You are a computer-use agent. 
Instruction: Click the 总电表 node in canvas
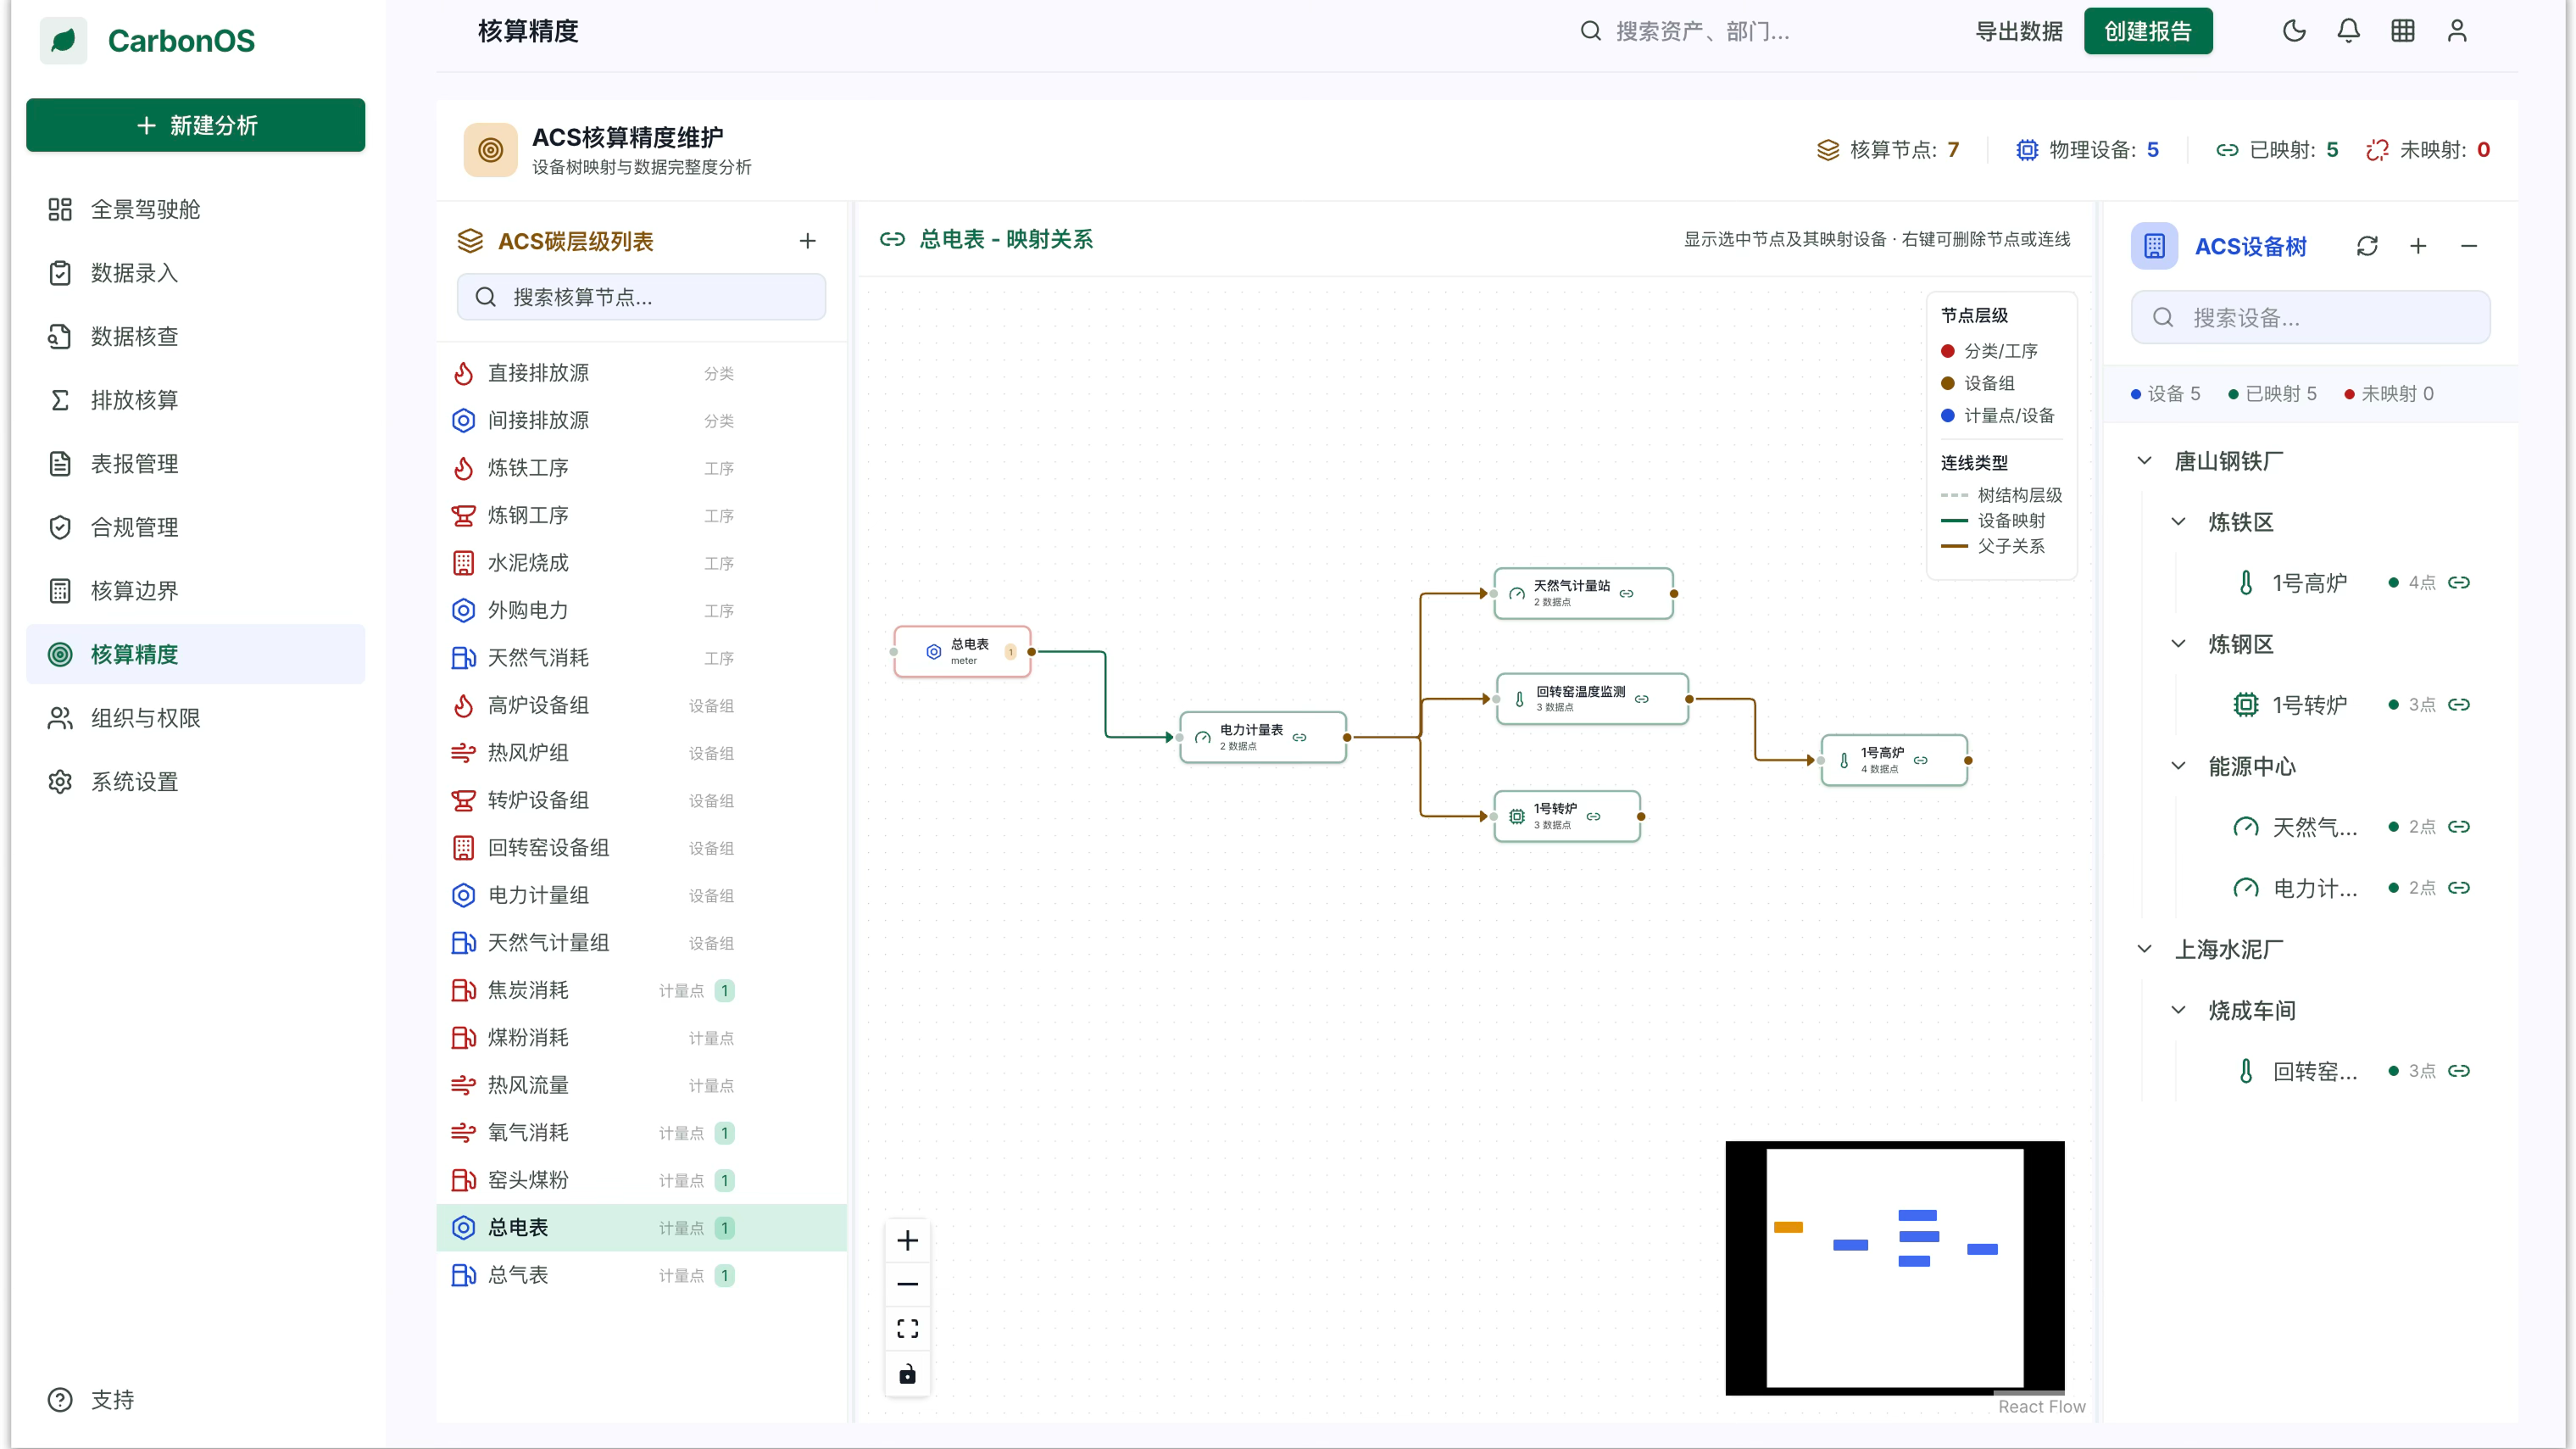pos(962,652)
